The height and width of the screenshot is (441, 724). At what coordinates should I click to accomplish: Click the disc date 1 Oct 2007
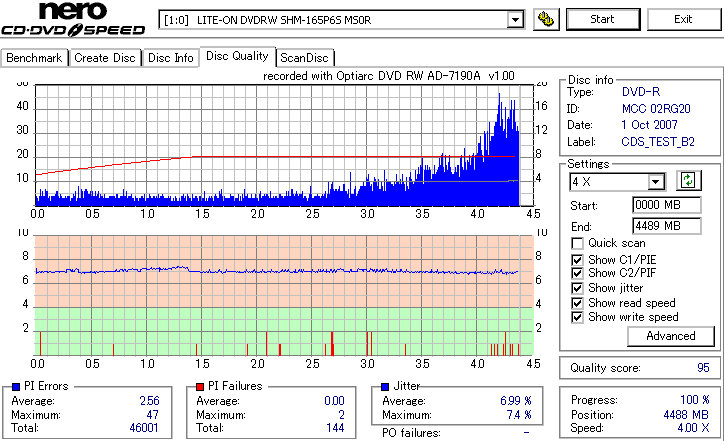click(649, 125)
